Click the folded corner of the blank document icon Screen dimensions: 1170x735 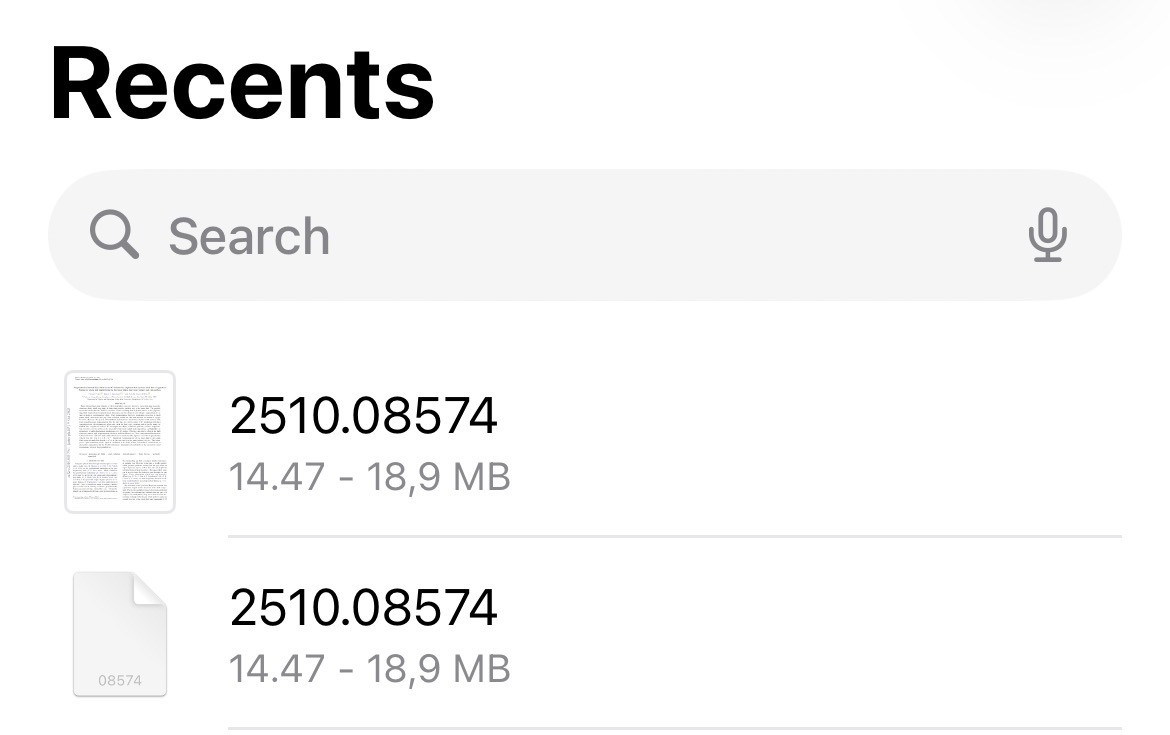point(150,588)
